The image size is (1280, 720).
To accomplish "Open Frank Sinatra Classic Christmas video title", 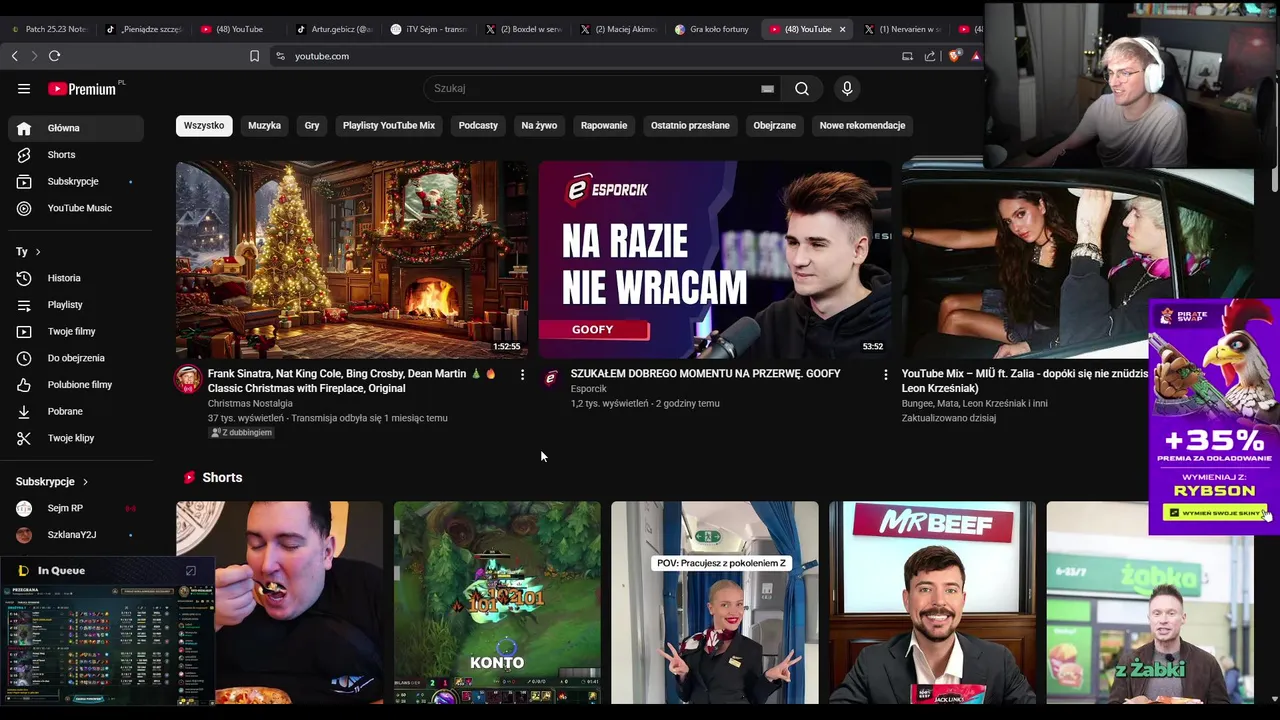I will (x=352, y=381).
